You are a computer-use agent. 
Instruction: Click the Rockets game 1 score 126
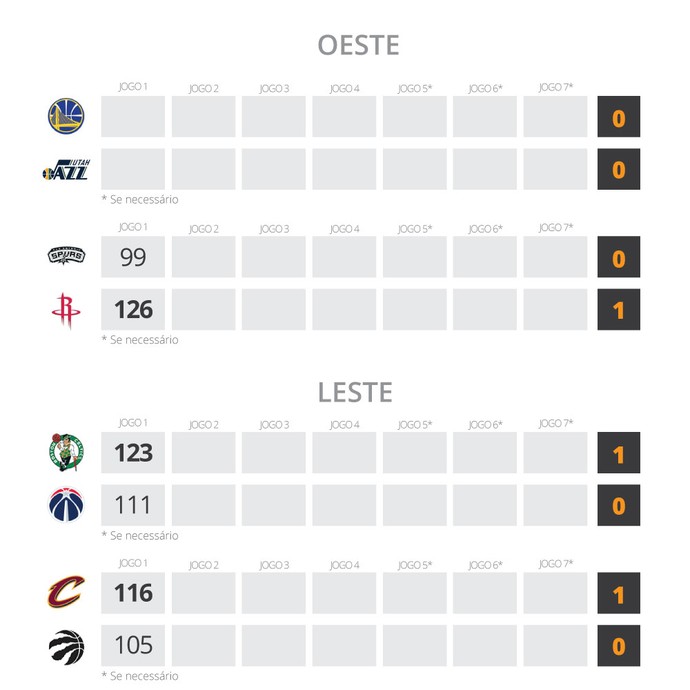point(133,310)
